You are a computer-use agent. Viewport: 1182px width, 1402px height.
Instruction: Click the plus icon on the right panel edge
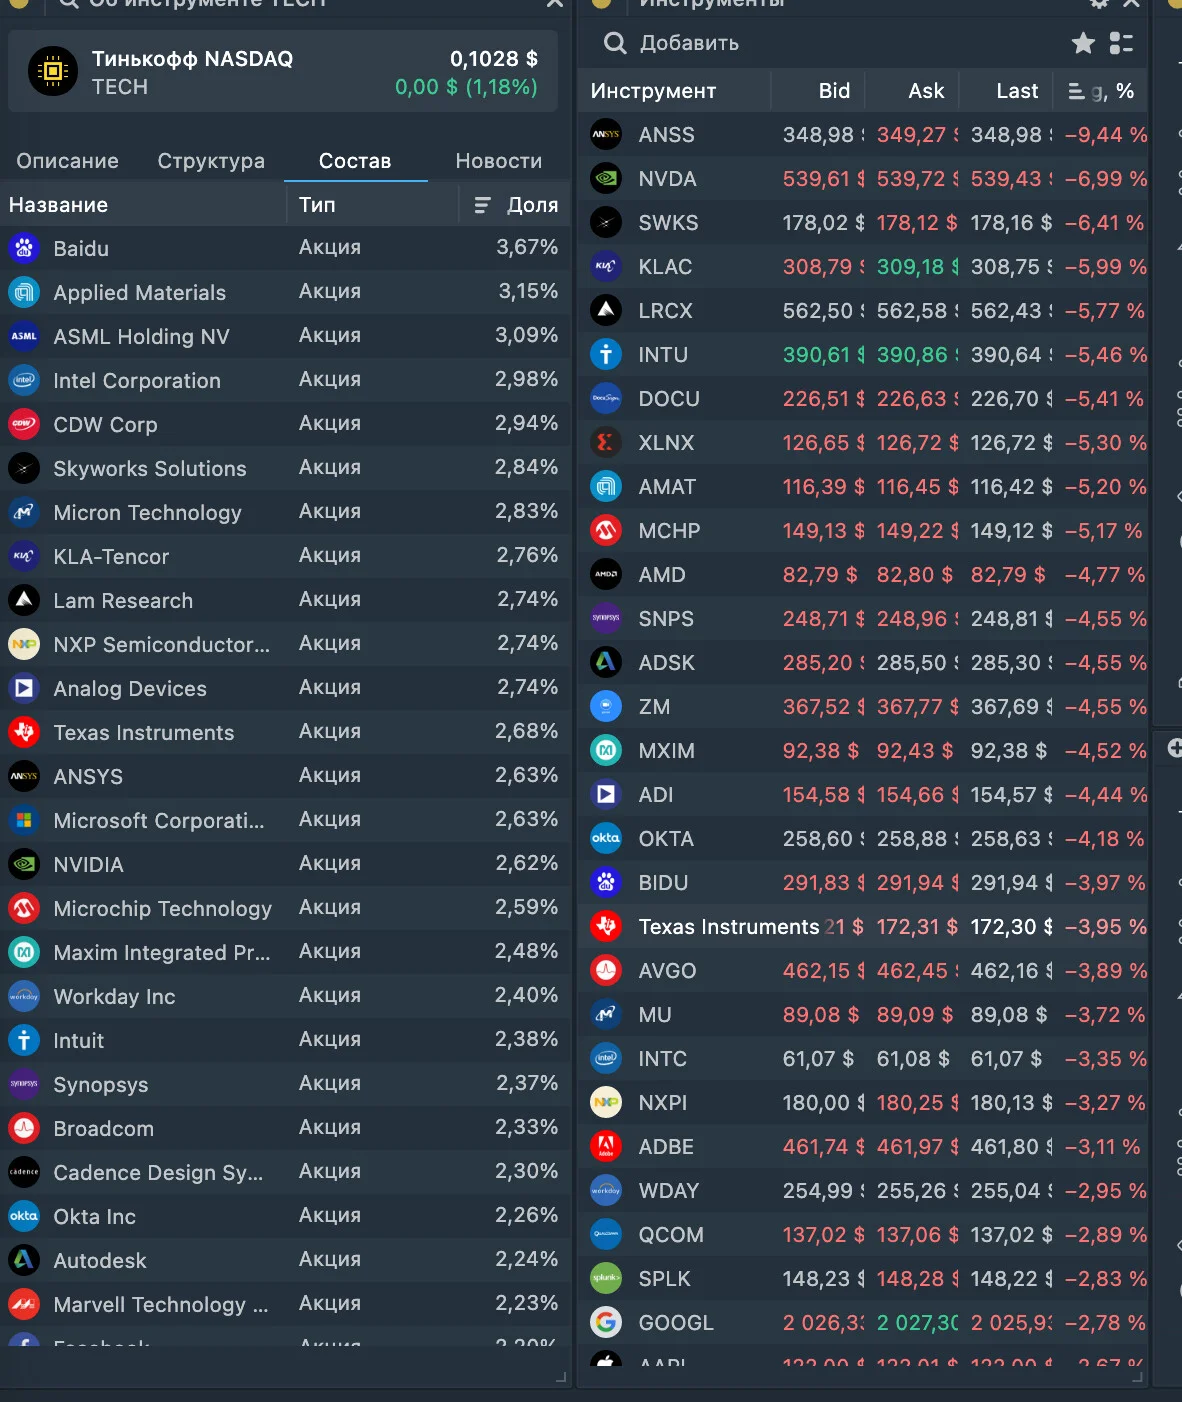pos(1175,748)
